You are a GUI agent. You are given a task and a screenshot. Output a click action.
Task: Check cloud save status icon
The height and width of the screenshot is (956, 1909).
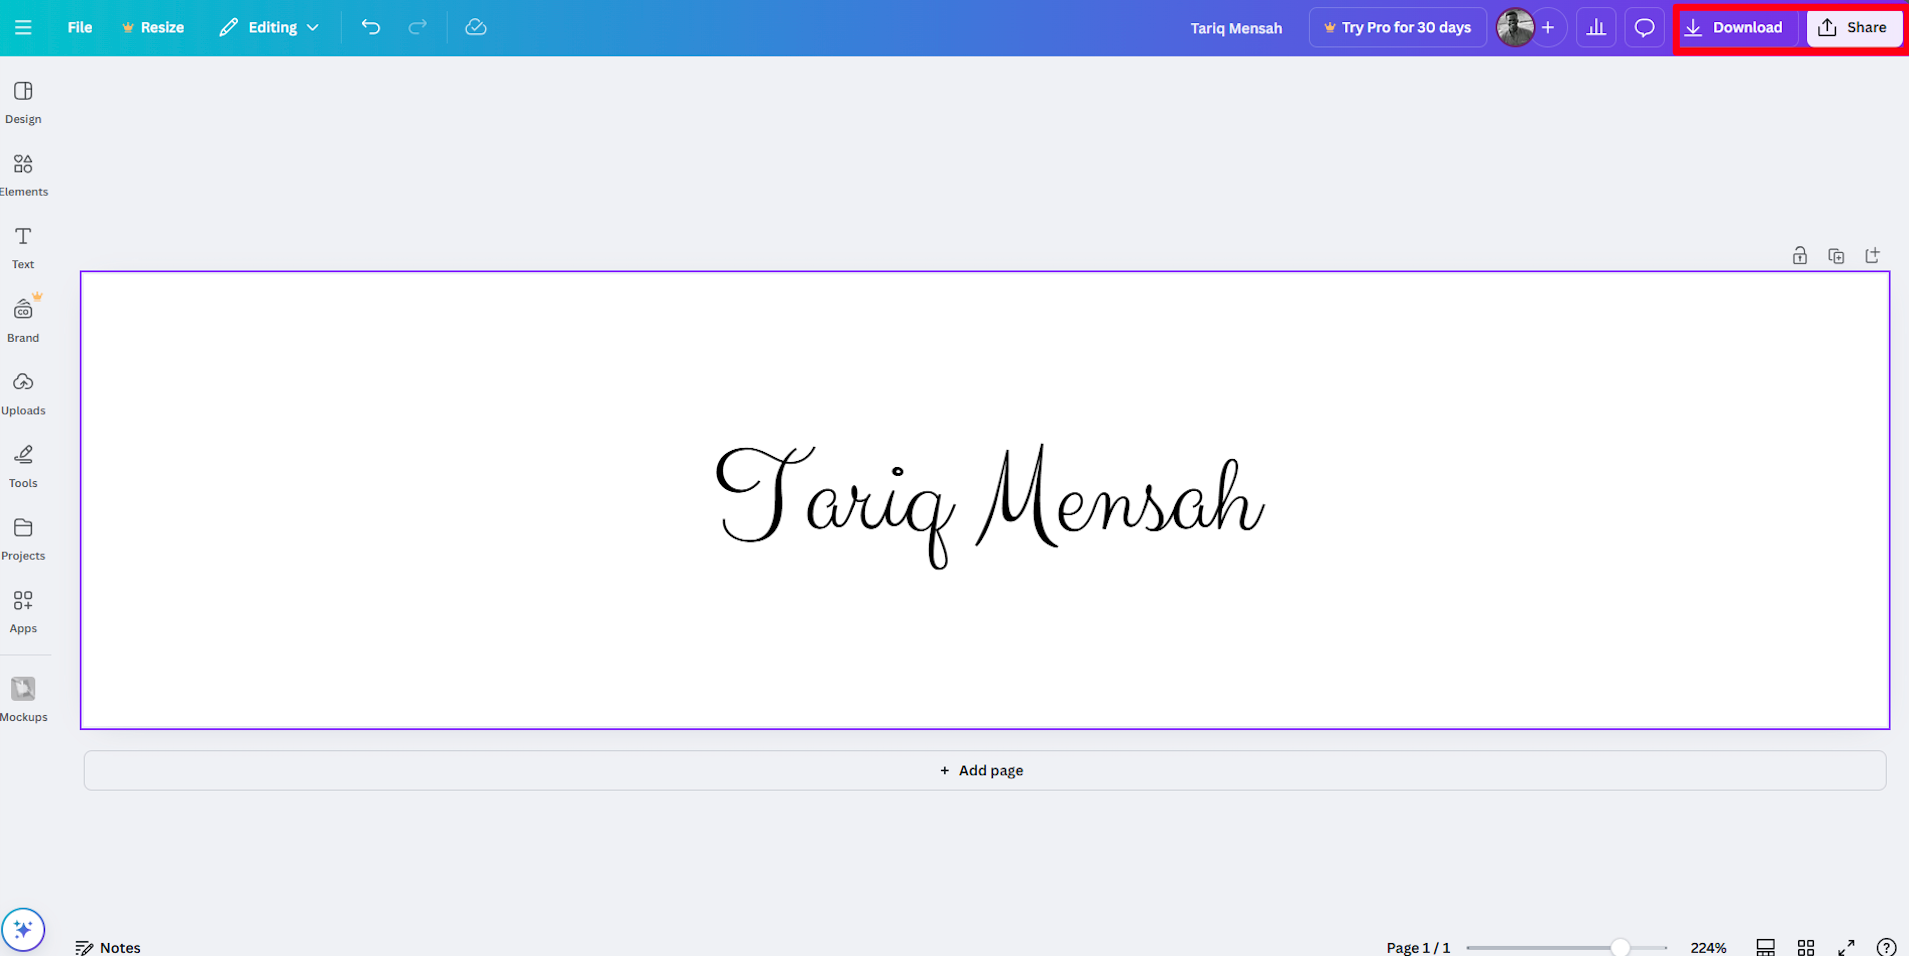[x=476, y=27]
